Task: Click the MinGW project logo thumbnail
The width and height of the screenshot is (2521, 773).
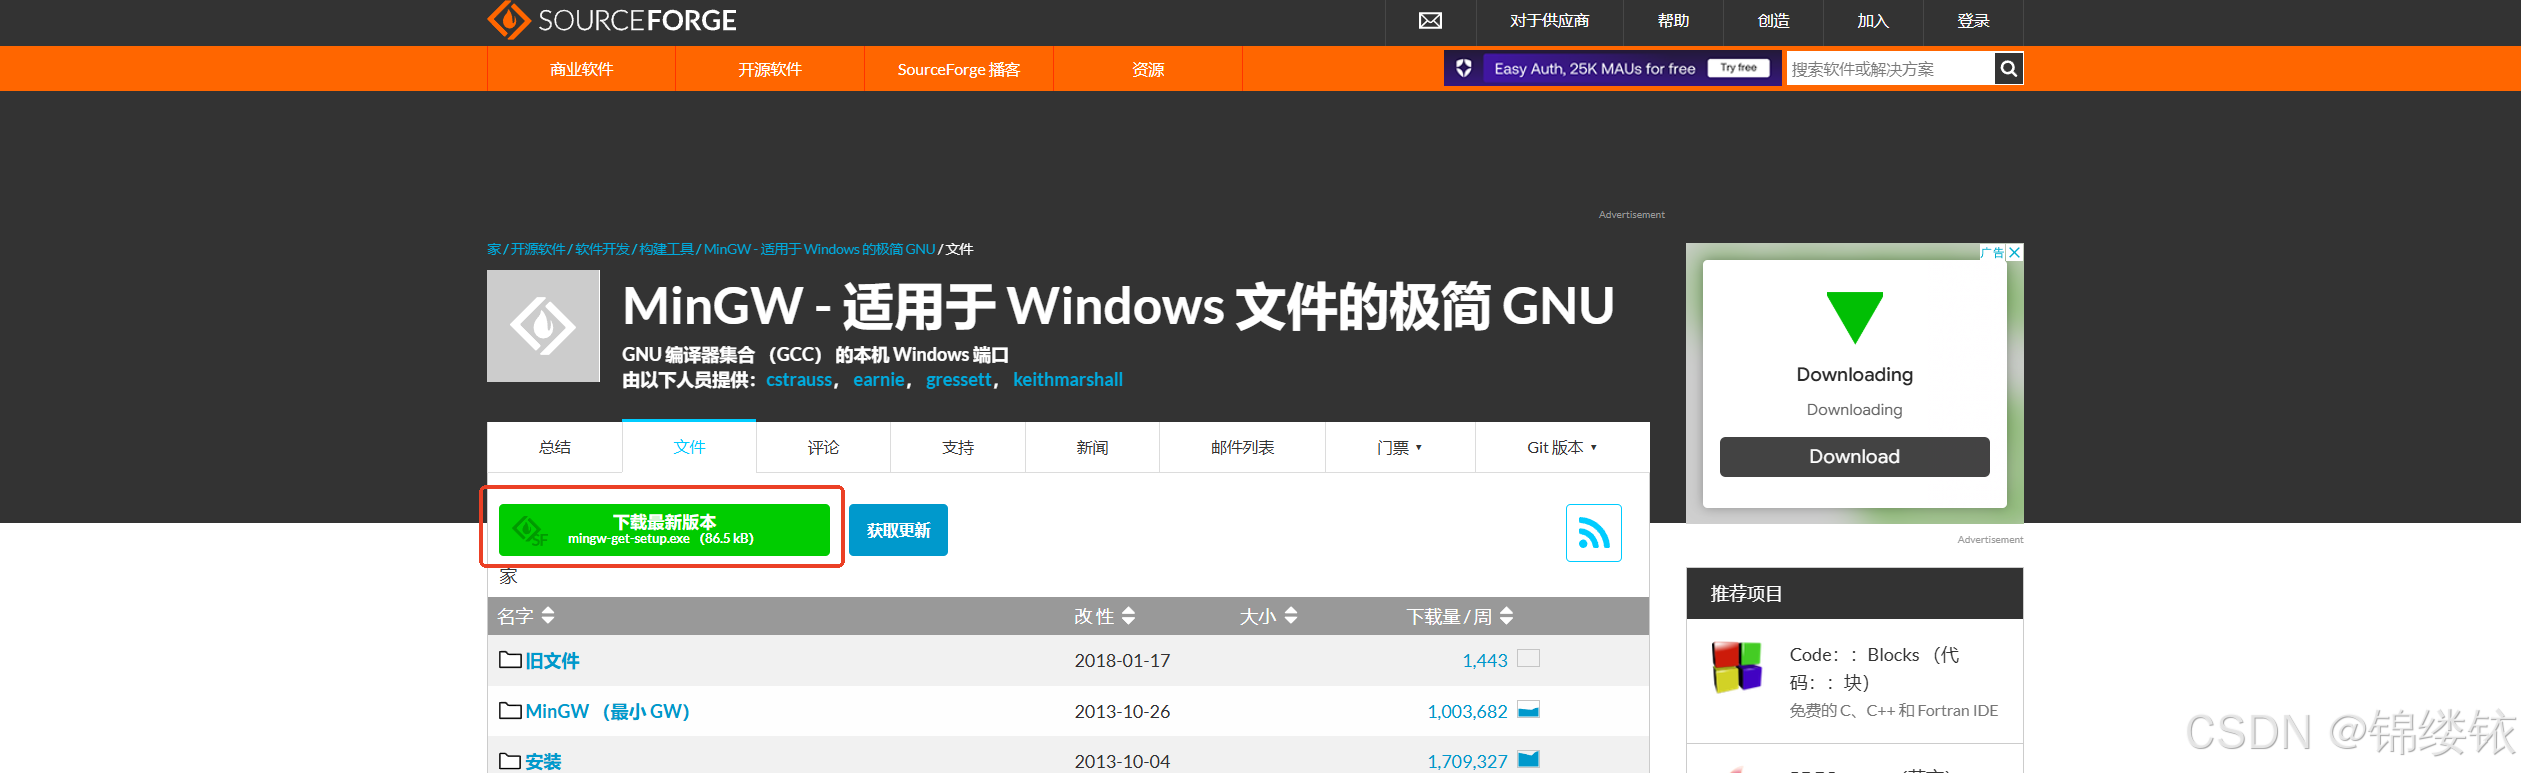Action: point(543,326)
